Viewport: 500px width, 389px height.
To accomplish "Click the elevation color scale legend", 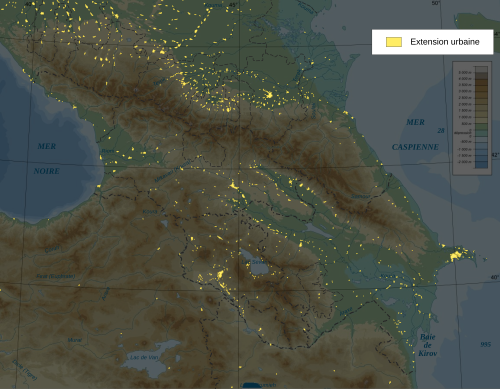I will [472, 118].
